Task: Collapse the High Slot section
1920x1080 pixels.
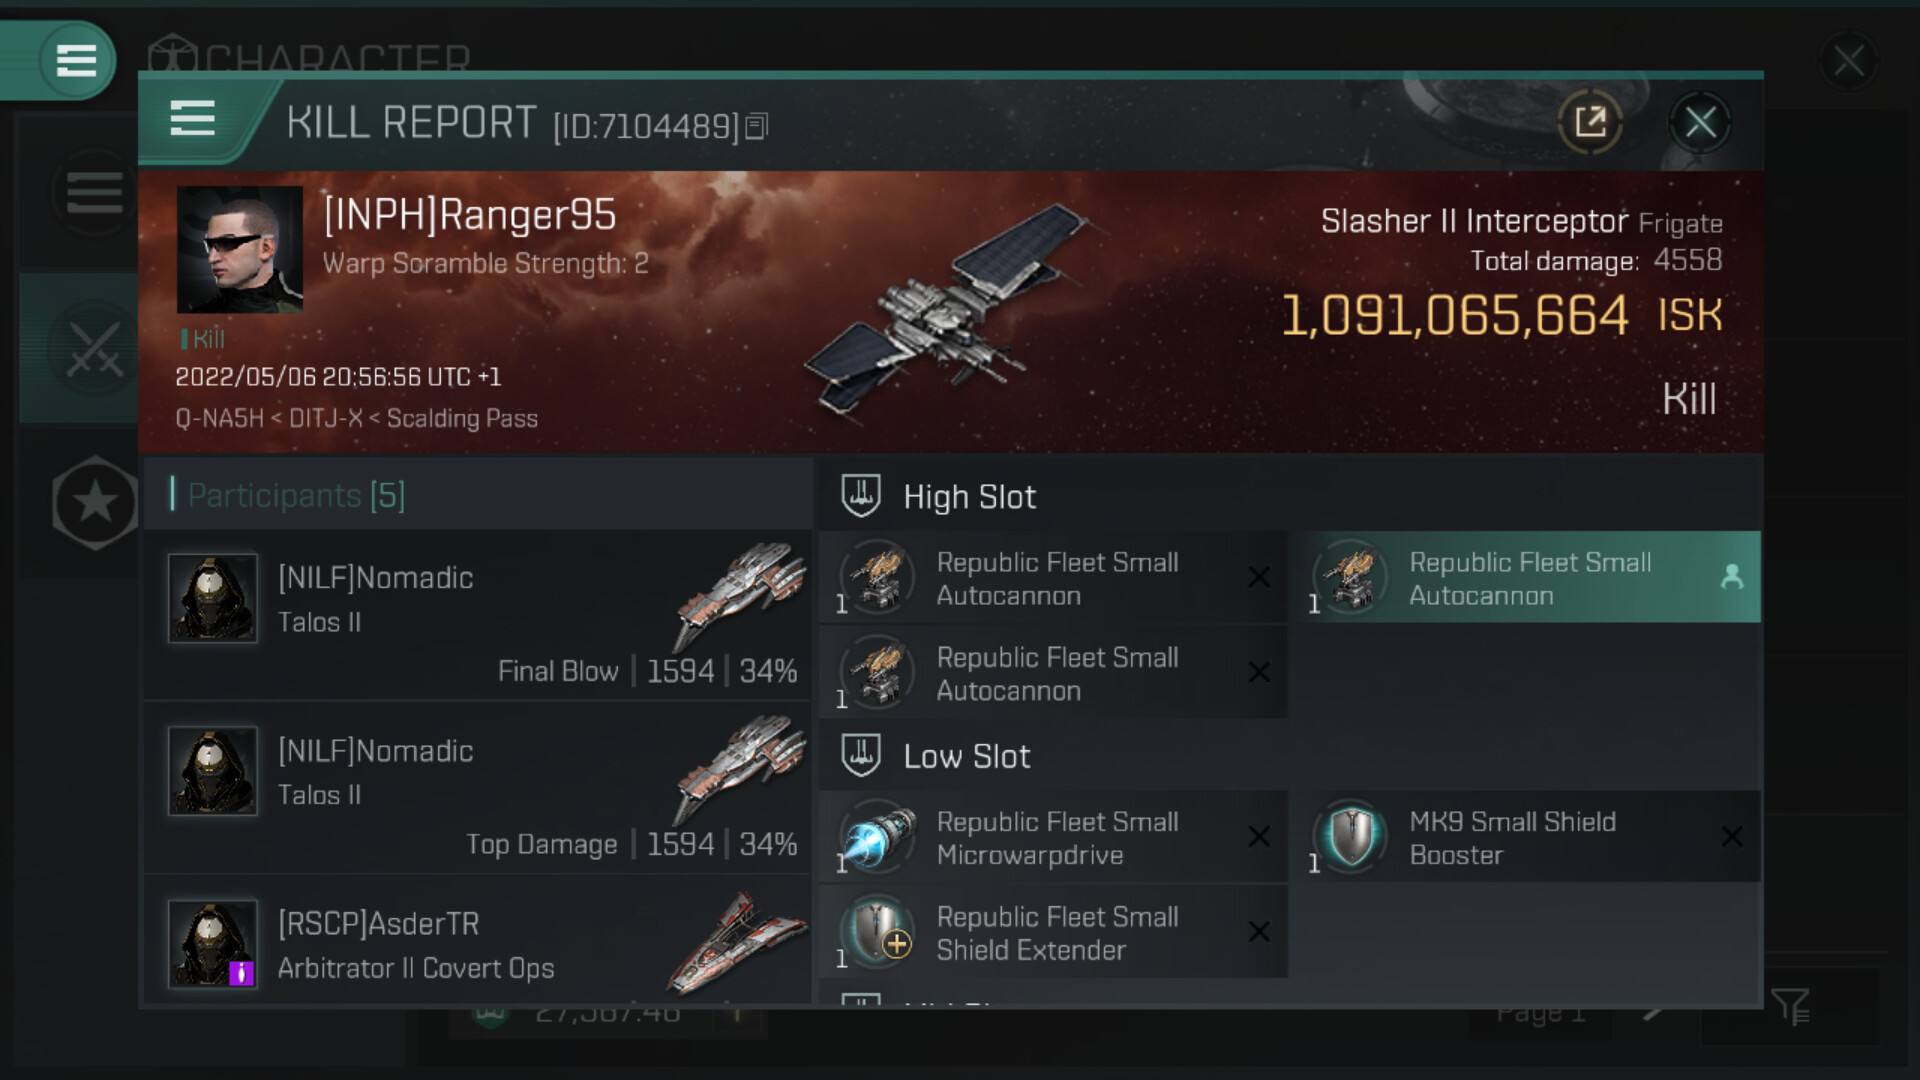Action: point(861,496)
